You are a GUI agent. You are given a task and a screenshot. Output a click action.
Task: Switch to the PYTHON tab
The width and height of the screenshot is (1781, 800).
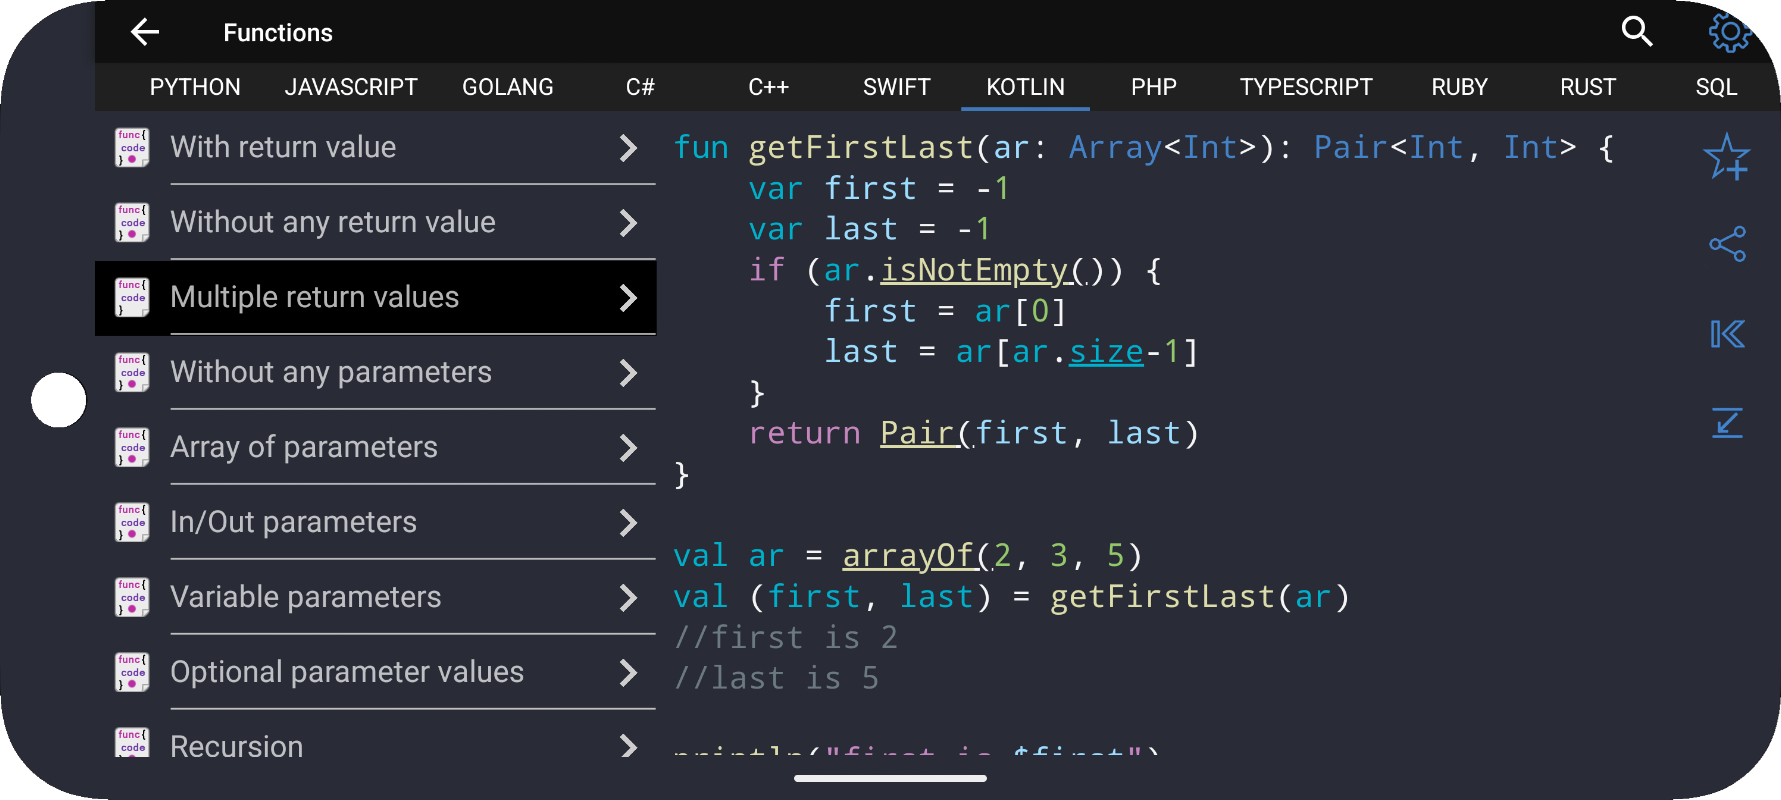(x=195, y=87)
